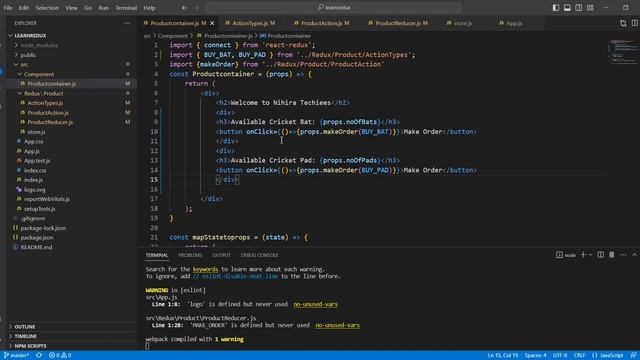640x360 pixels.
Task: Switch to the ProductAction.js tab
Action: pyautogui.click(x=321, y=23)
